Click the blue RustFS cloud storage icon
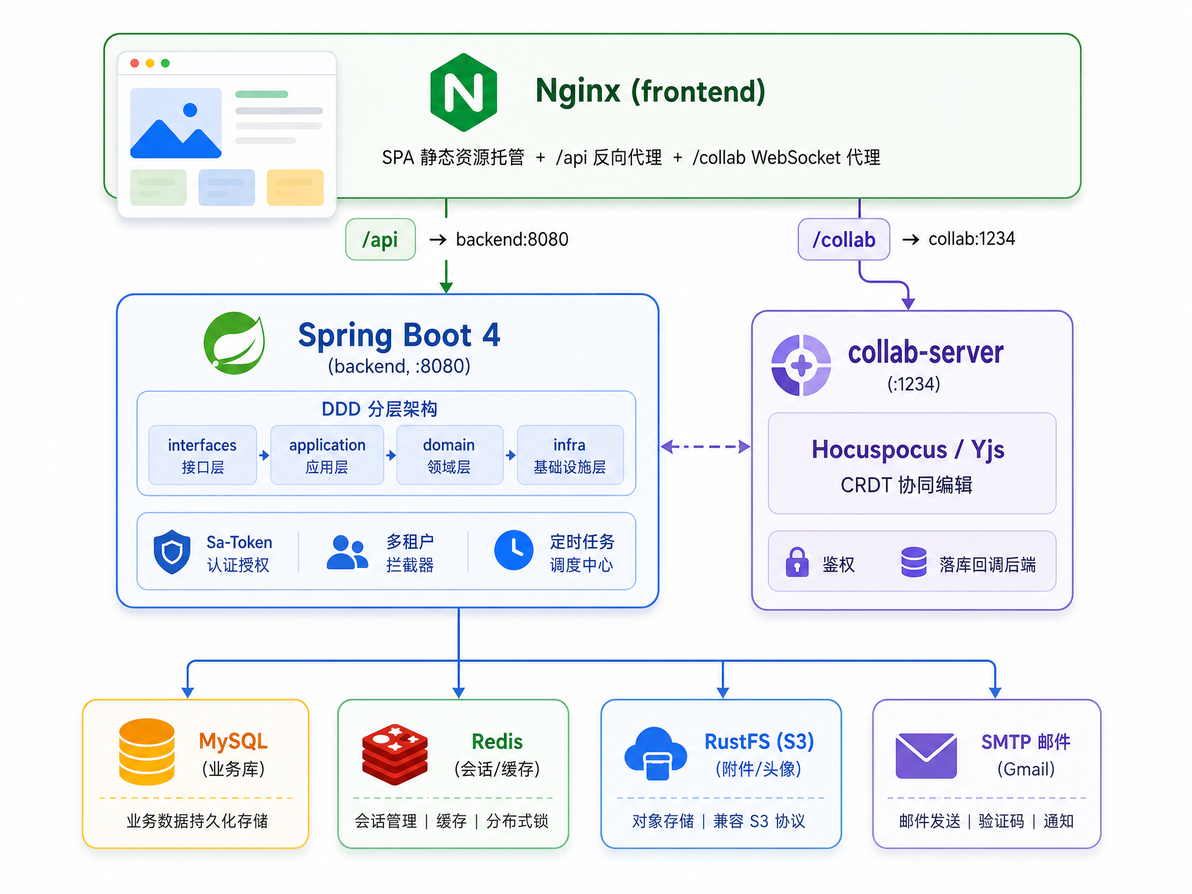Image resolution: width=1192 pixels, height=894 pixels. [655, 754]
